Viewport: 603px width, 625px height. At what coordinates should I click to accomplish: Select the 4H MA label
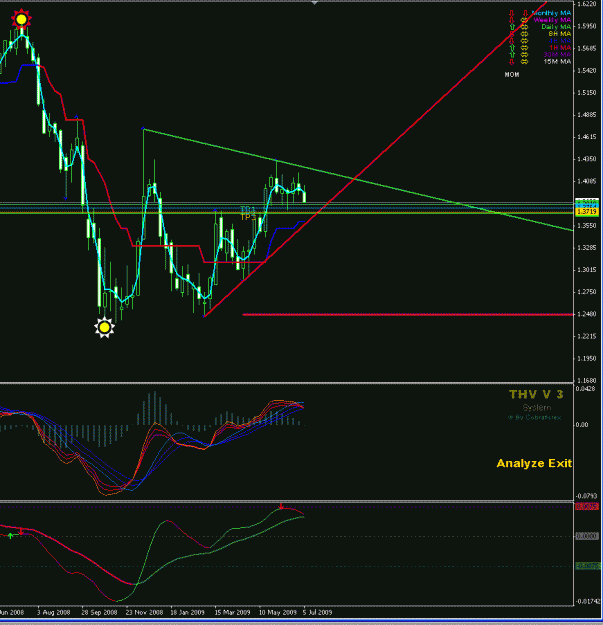pos(560,41)
